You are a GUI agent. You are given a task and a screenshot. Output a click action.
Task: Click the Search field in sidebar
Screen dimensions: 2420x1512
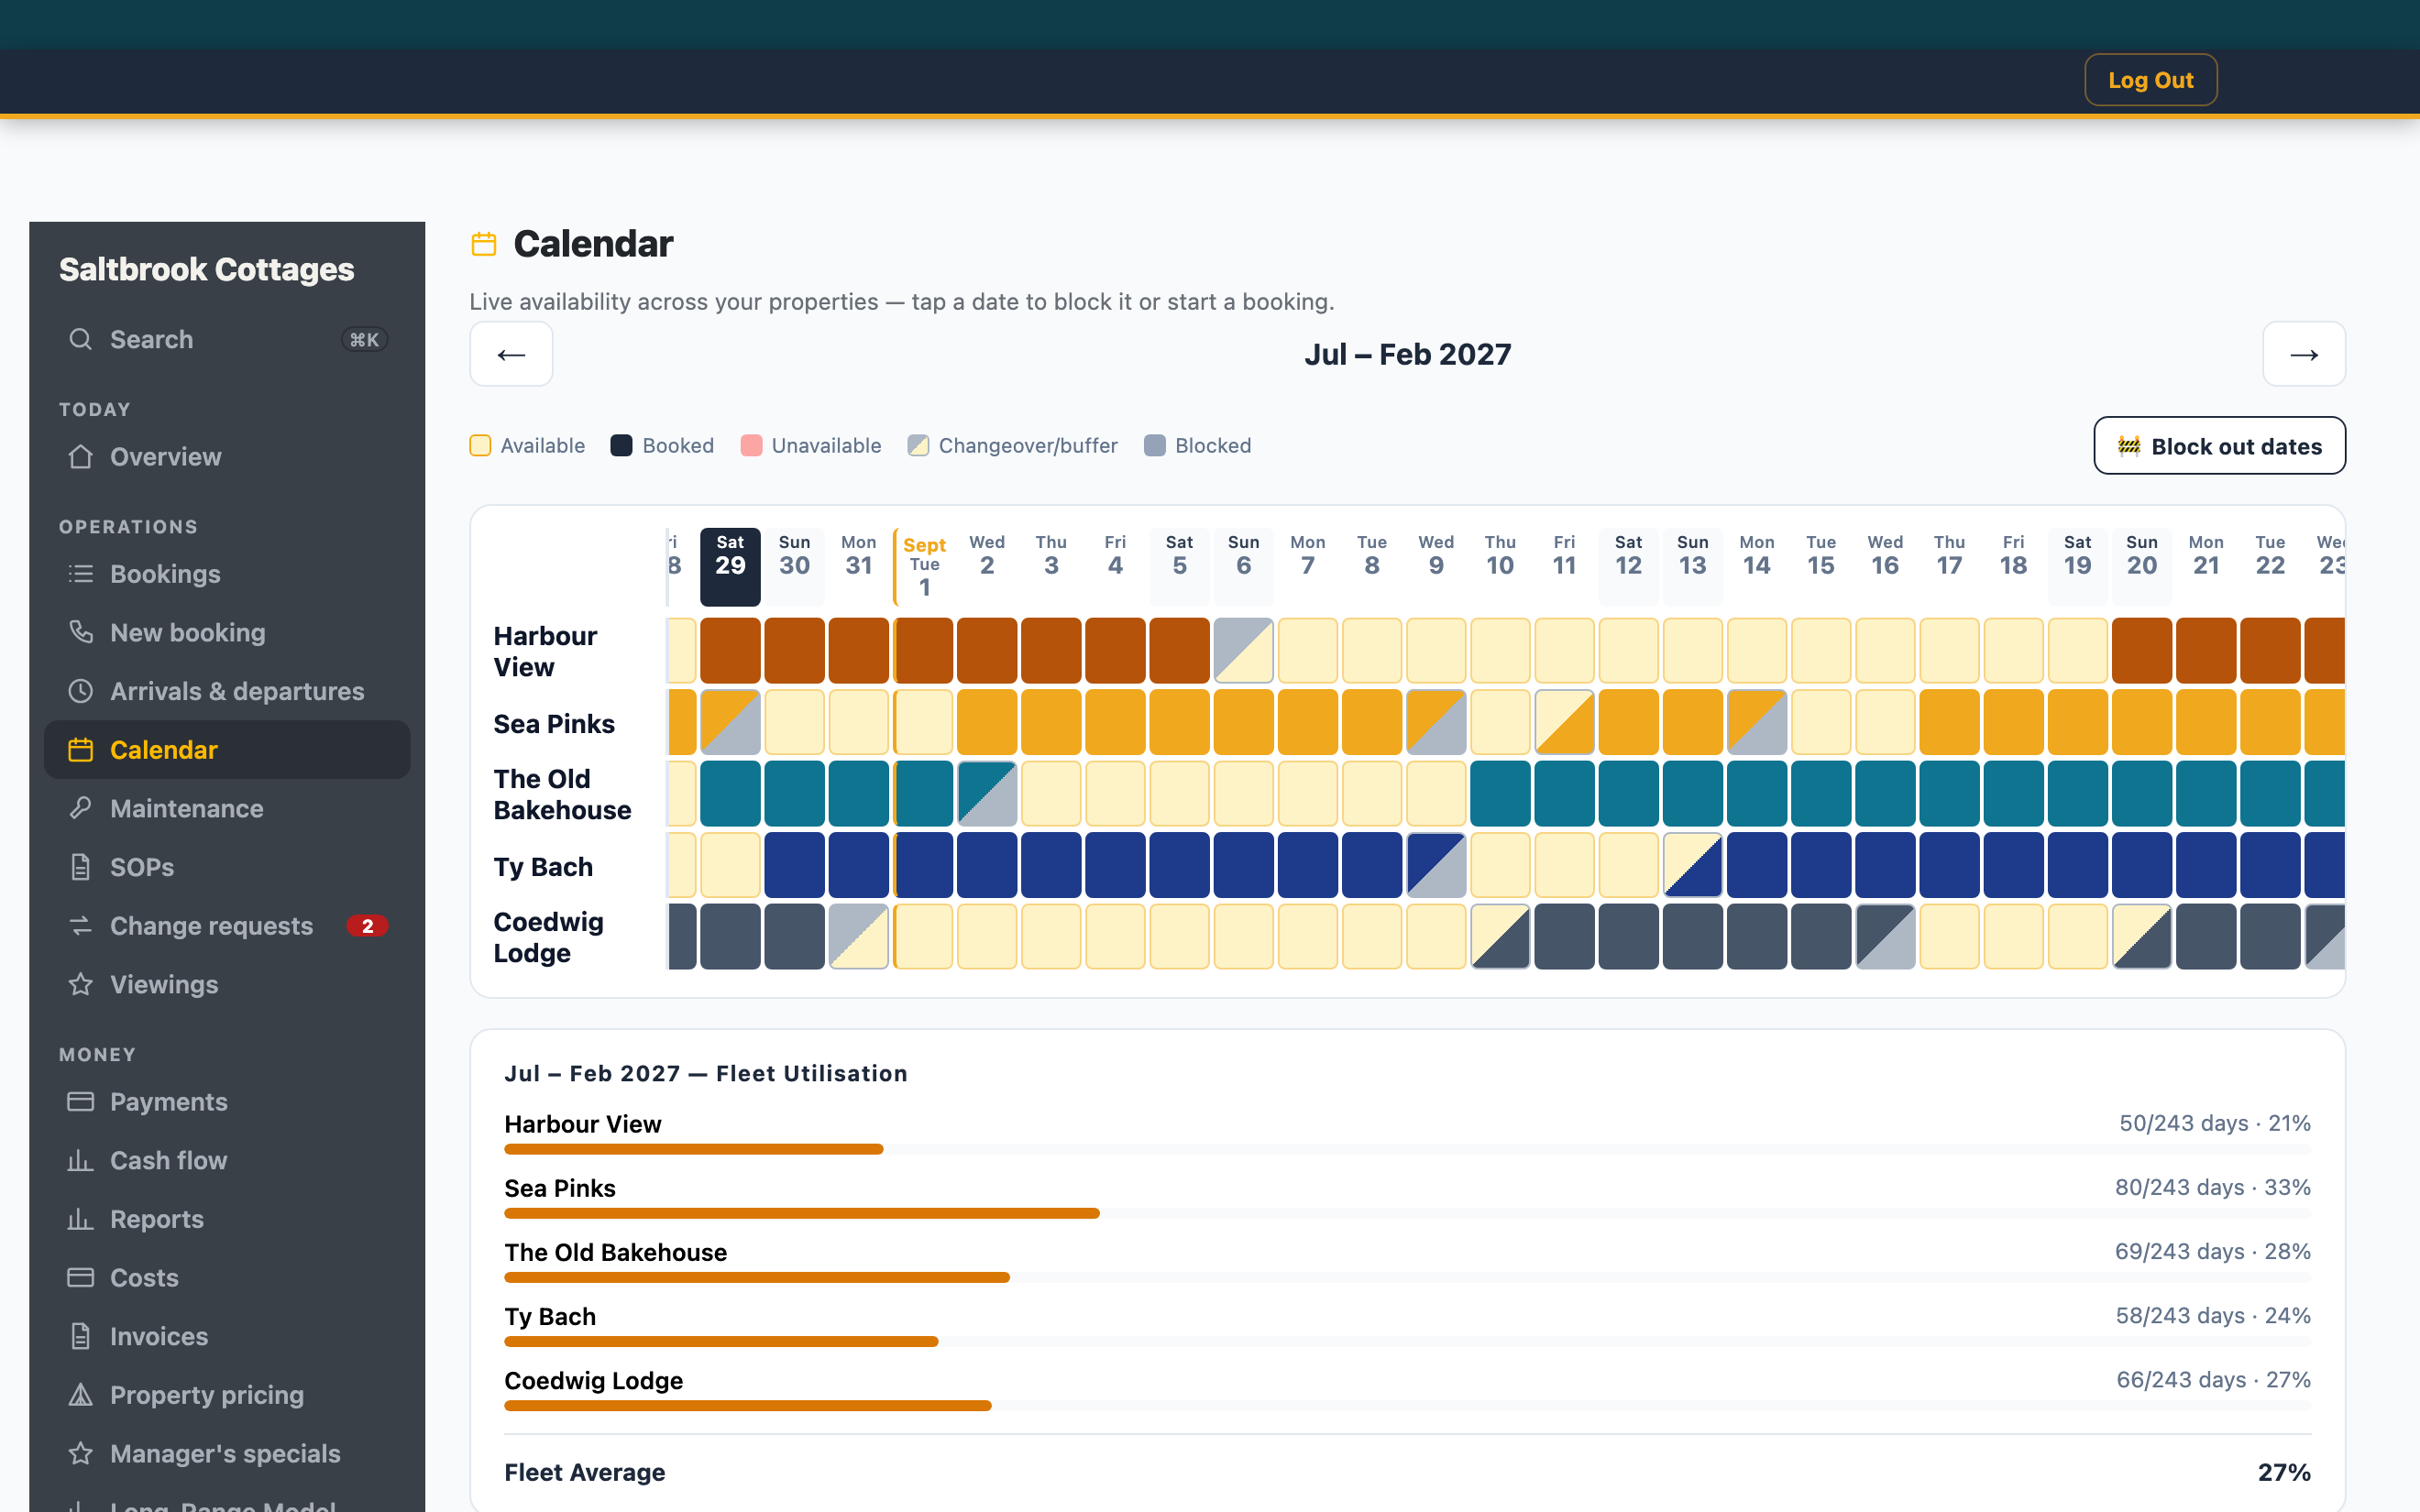[x=227, y=339]
